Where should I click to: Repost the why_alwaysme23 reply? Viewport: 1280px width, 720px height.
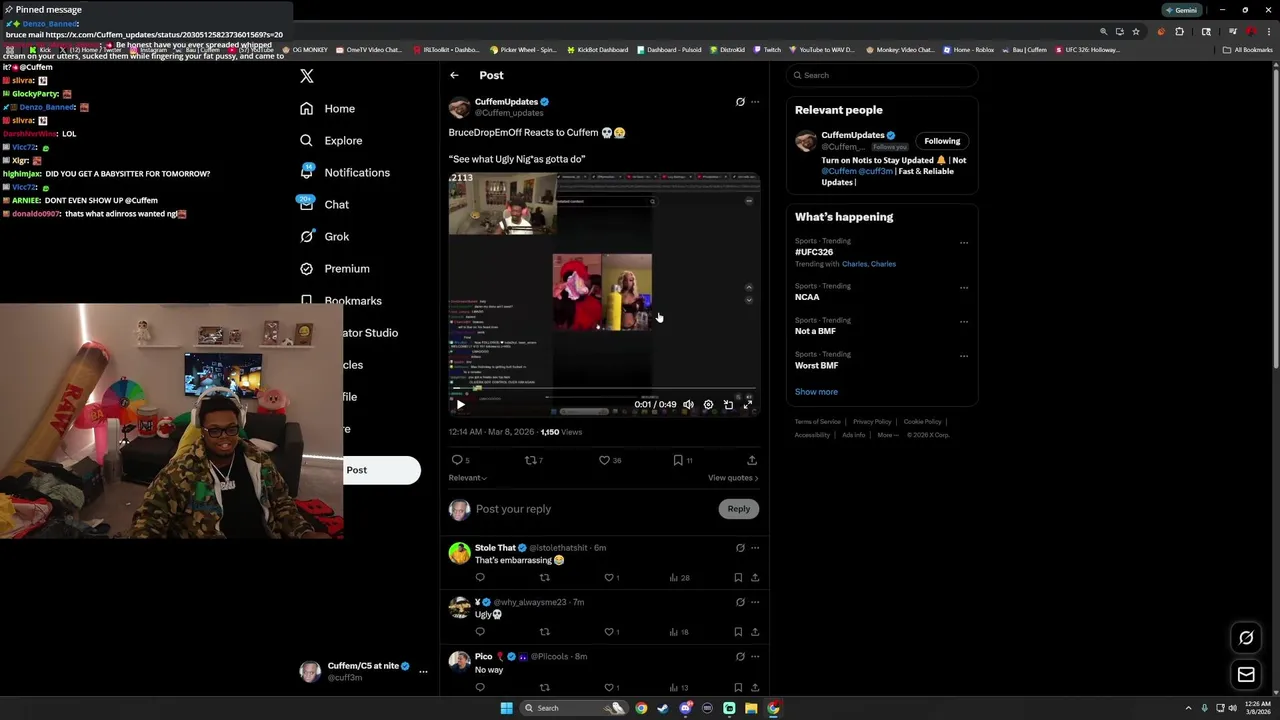[x=545, y=632]
